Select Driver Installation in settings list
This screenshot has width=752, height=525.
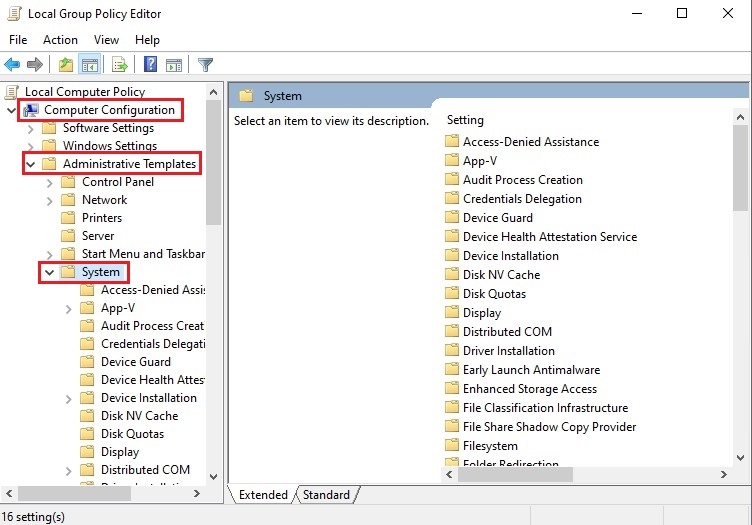click(509, 351)
